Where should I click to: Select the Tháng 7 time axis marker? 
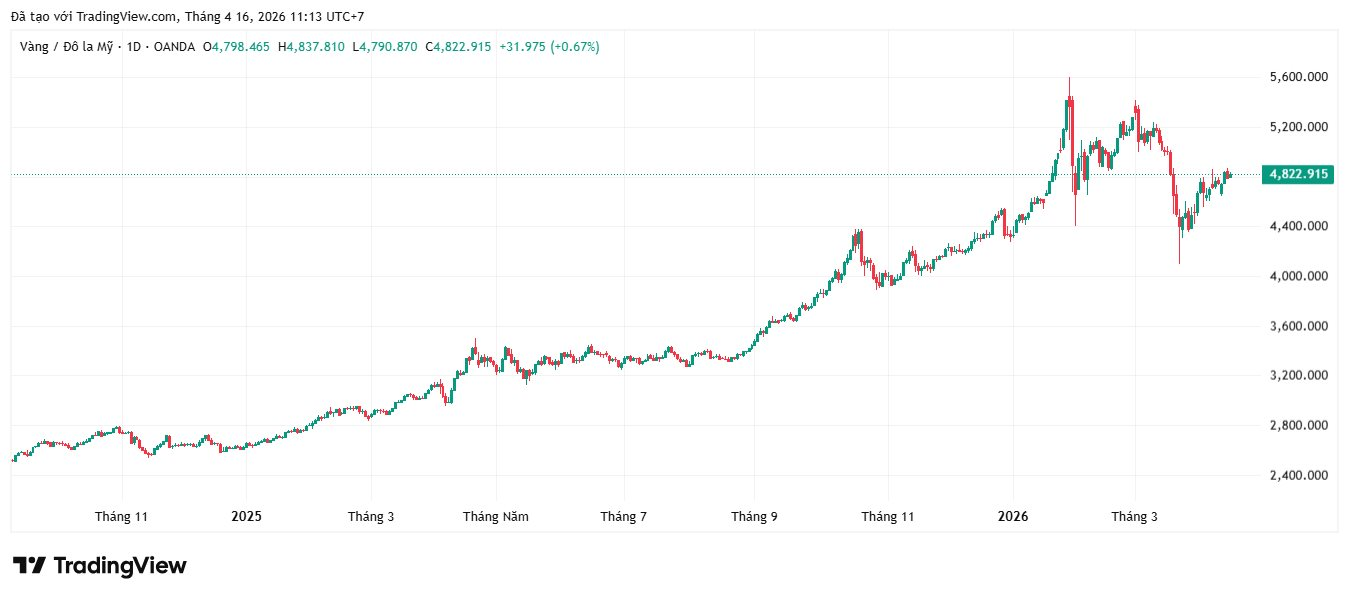click(623, 517)
